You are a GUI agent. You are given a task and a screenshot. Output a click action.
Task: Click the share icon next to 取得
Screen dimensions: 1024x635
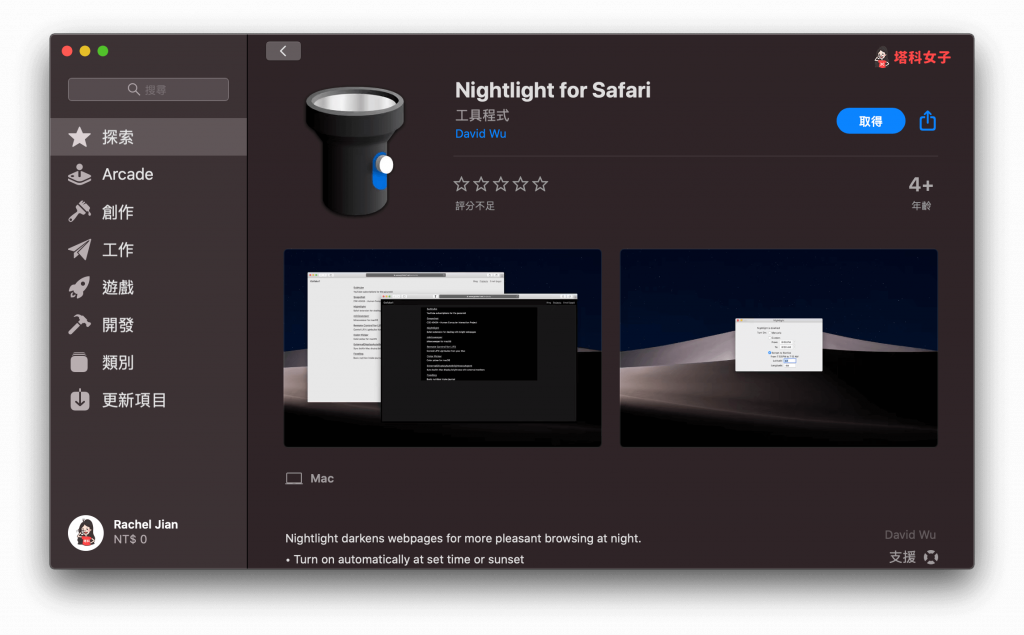927,120
